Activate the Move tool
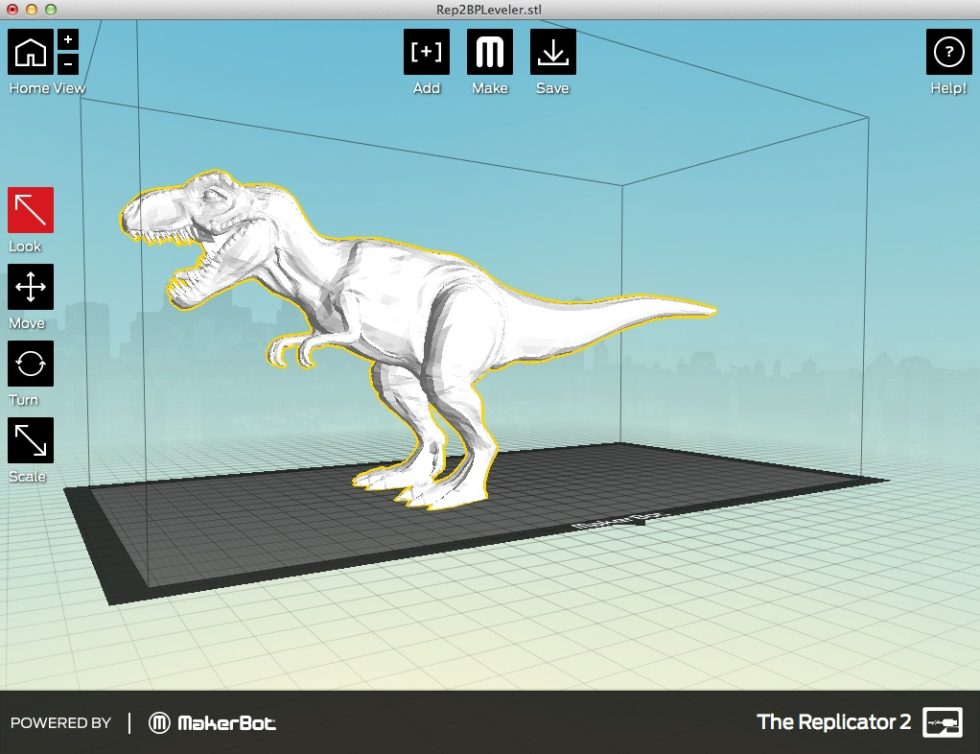Viewport: 980px width, 754px height. coord(31,287)
